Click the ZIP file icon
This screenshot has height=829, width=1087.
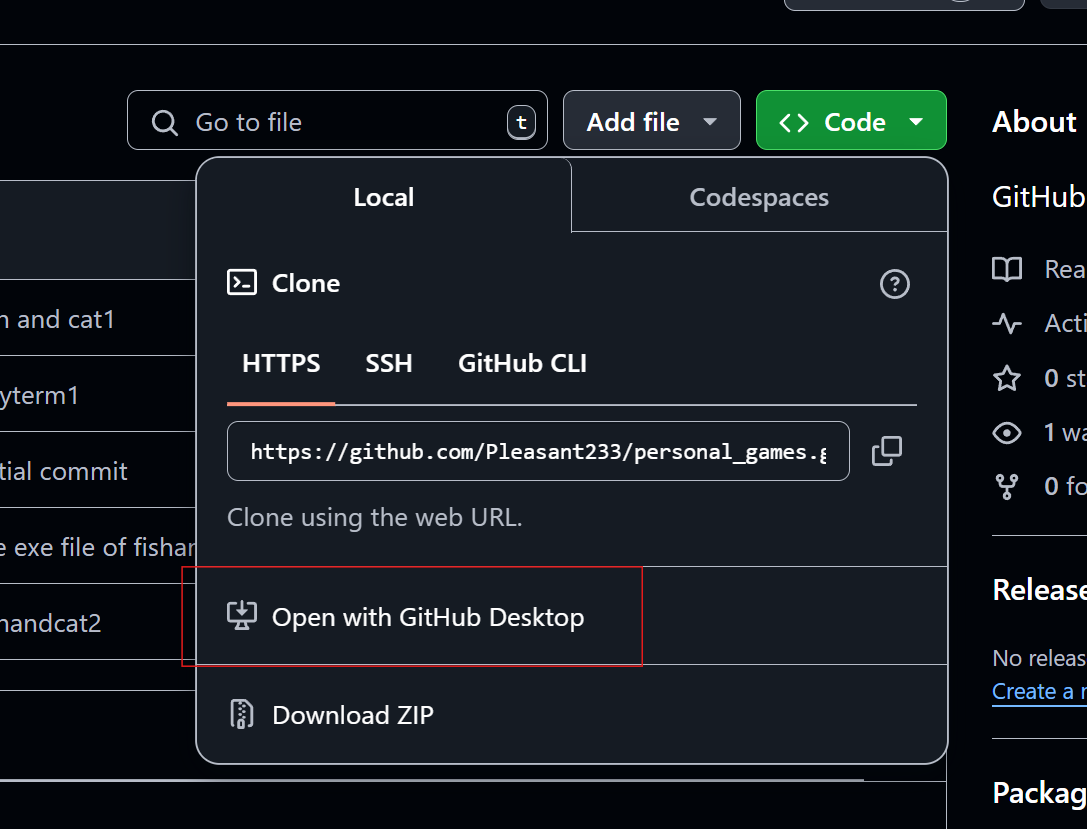coord(242,714)
